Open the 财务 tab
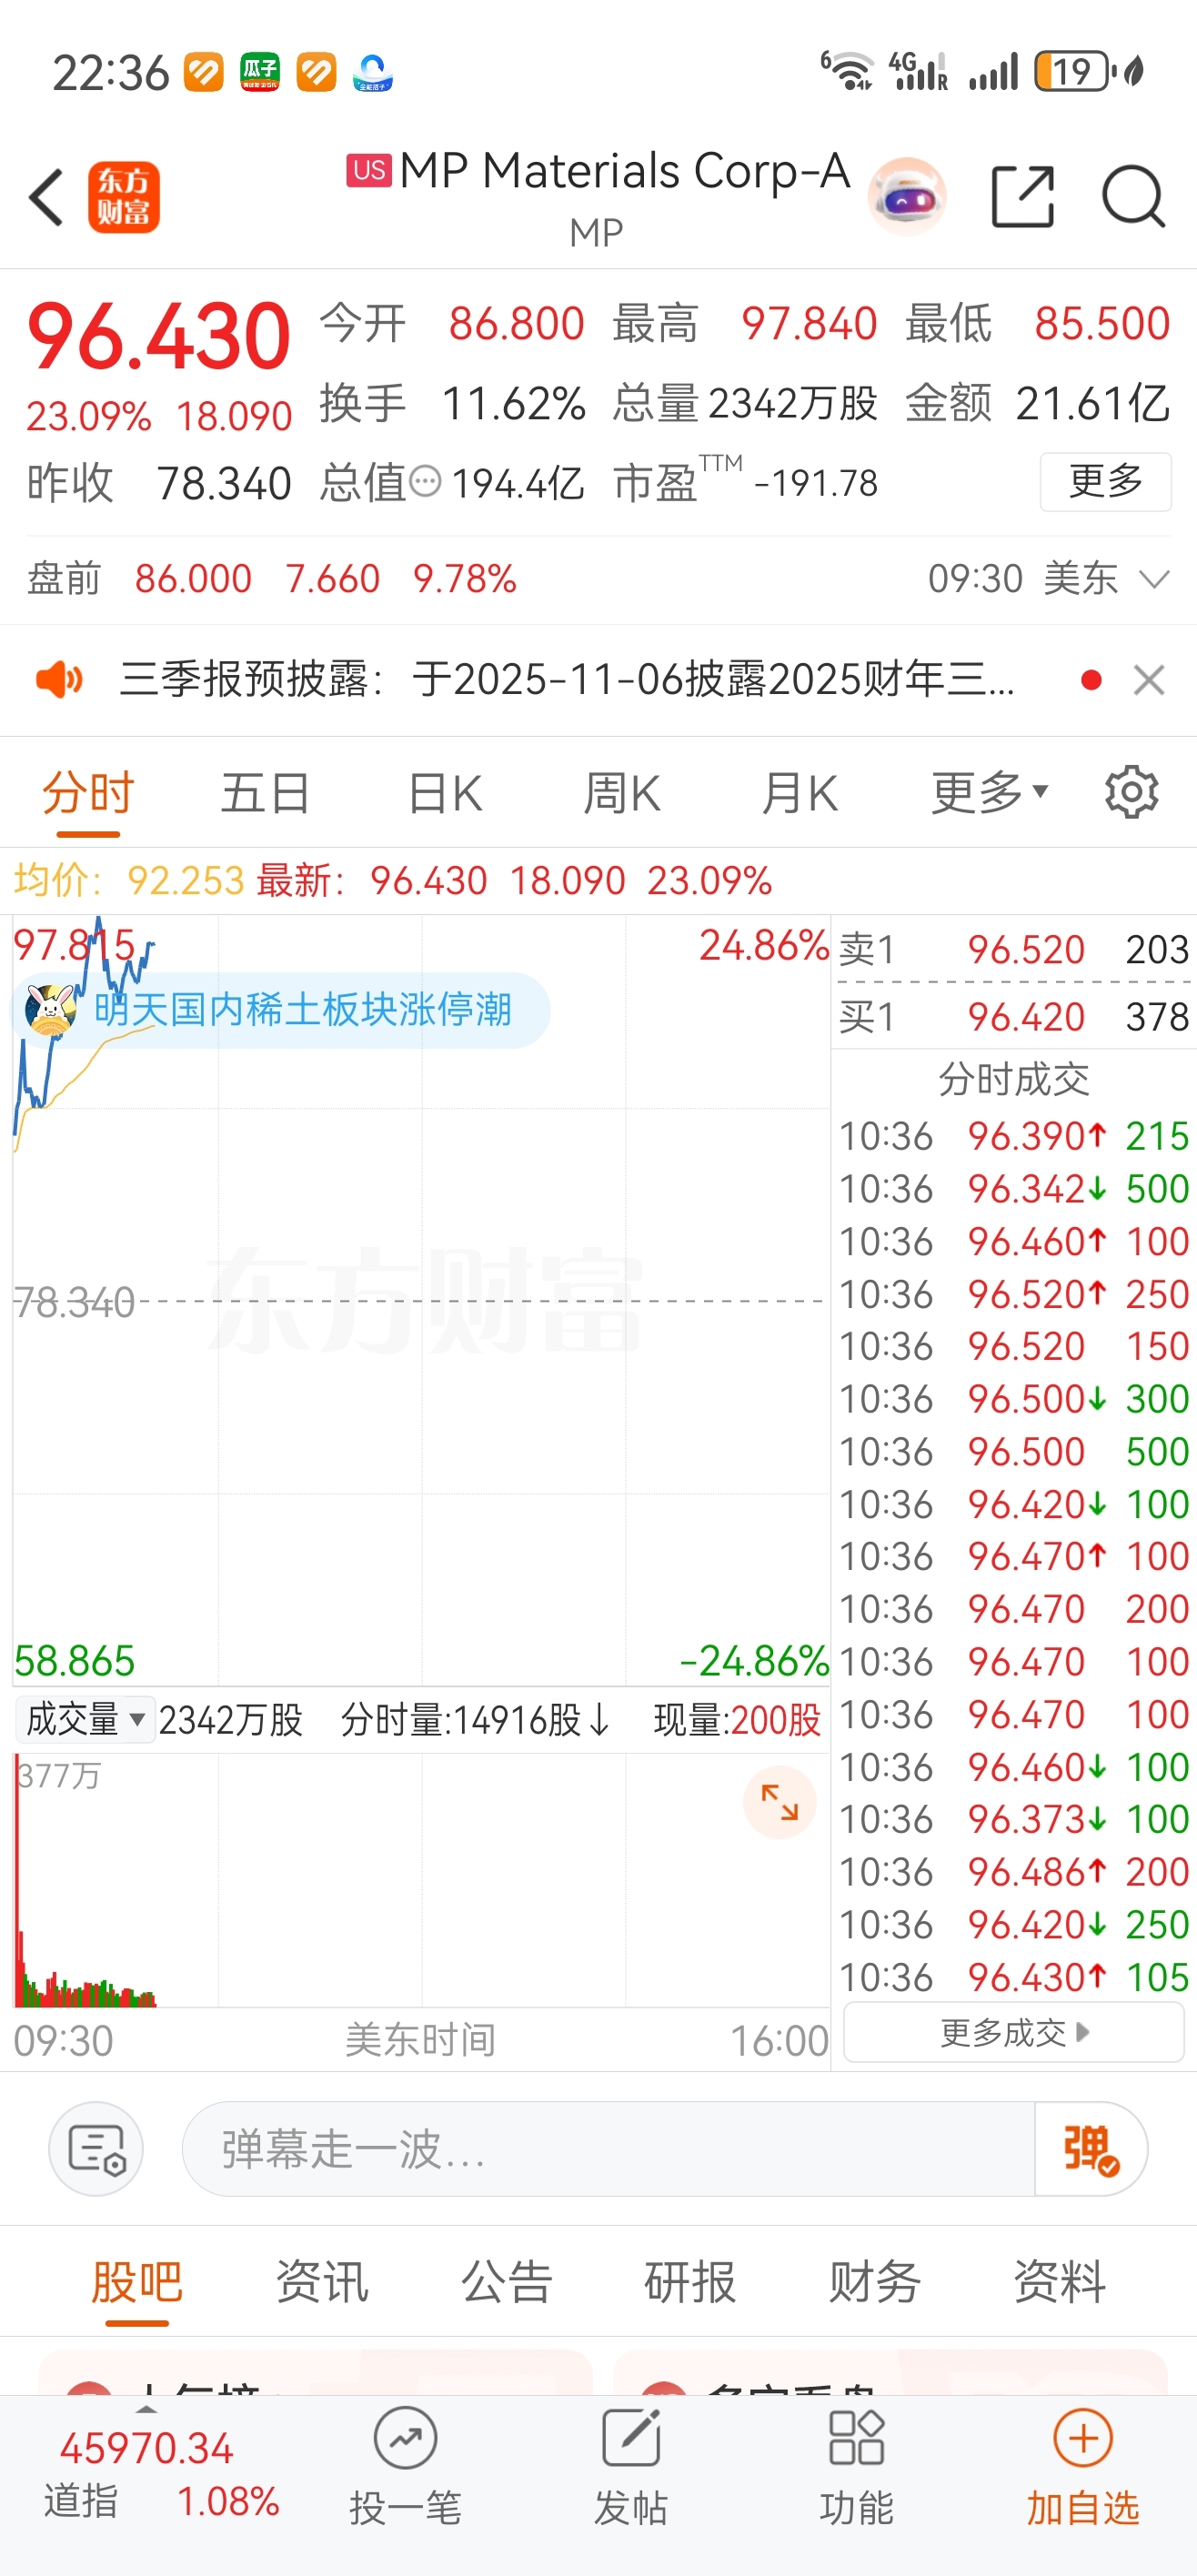 pyautogui.click(x=875, y=2282)
